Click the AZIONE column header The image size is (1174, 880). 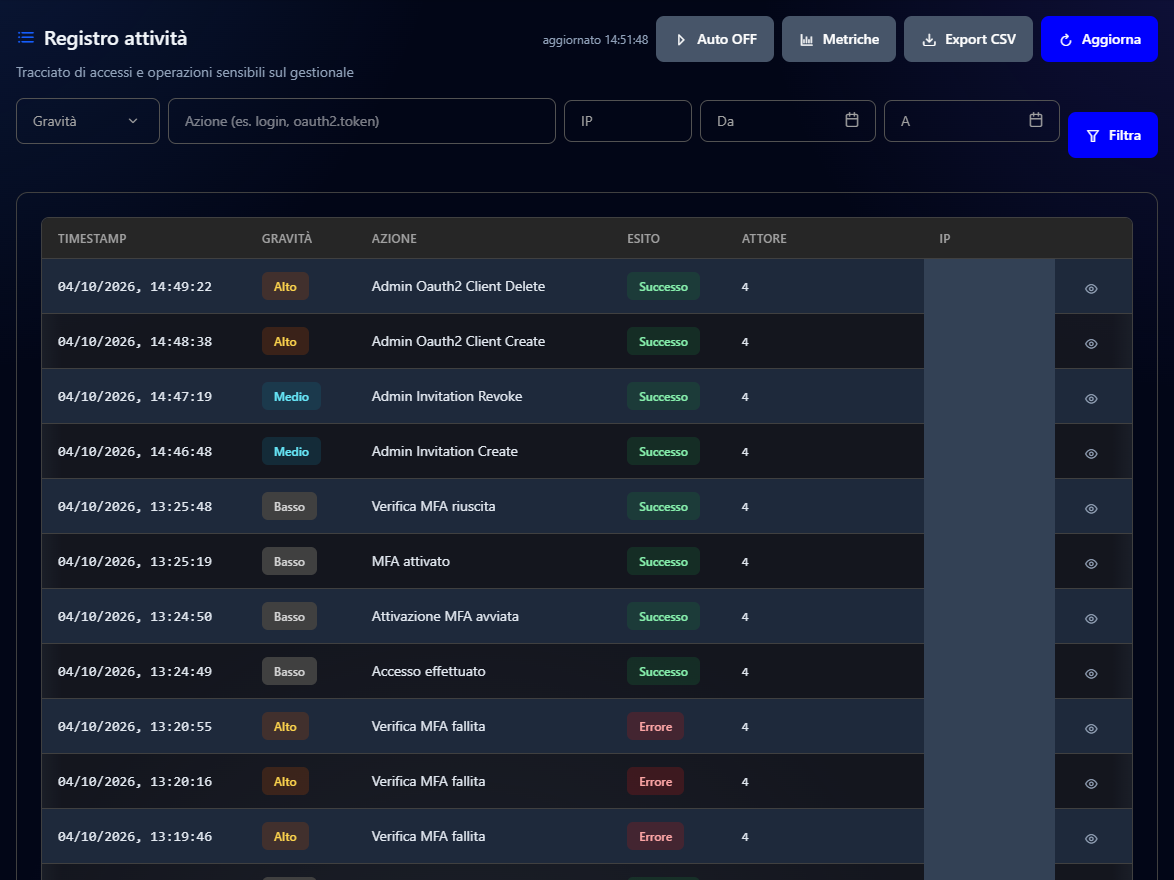click(x=394, y=238)
